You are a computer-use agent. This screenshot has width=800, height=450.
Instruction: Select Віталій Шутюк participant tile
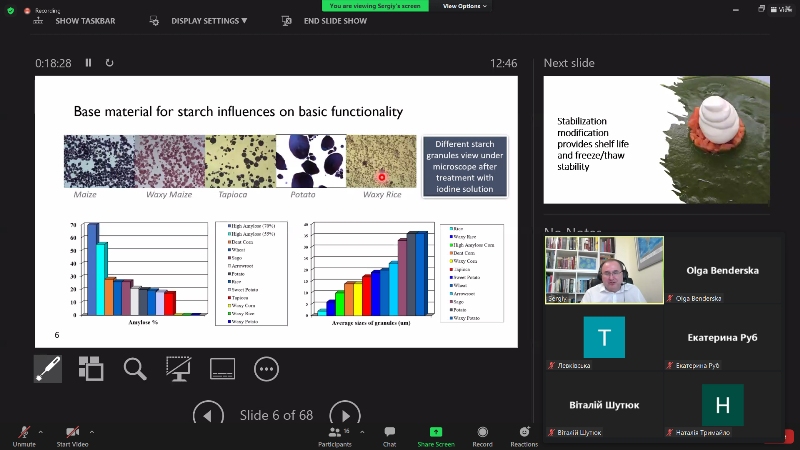[604, 405]
